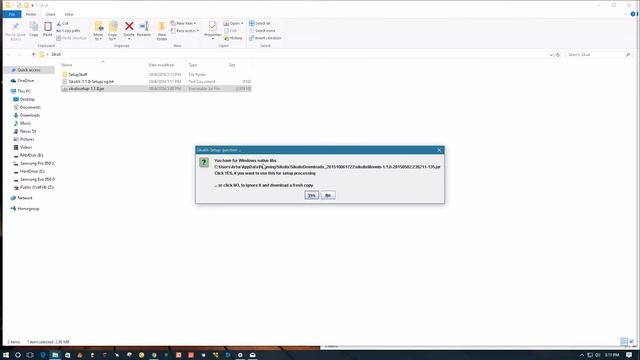Open the File tab in Explorer
640x360 pixels.
coord(11,14)
